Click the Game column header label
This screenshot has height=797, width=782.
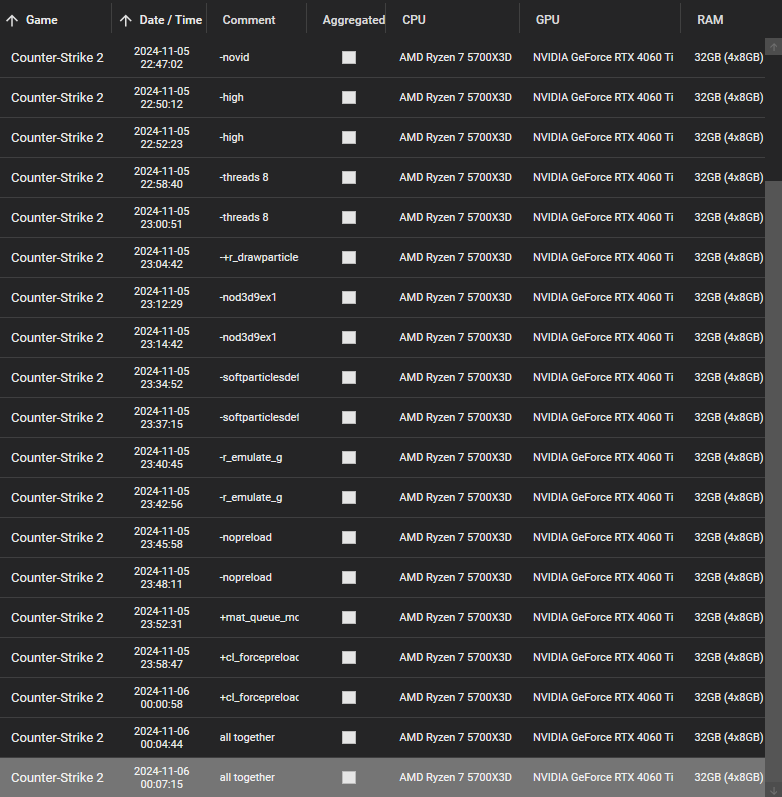coord(42,20)
